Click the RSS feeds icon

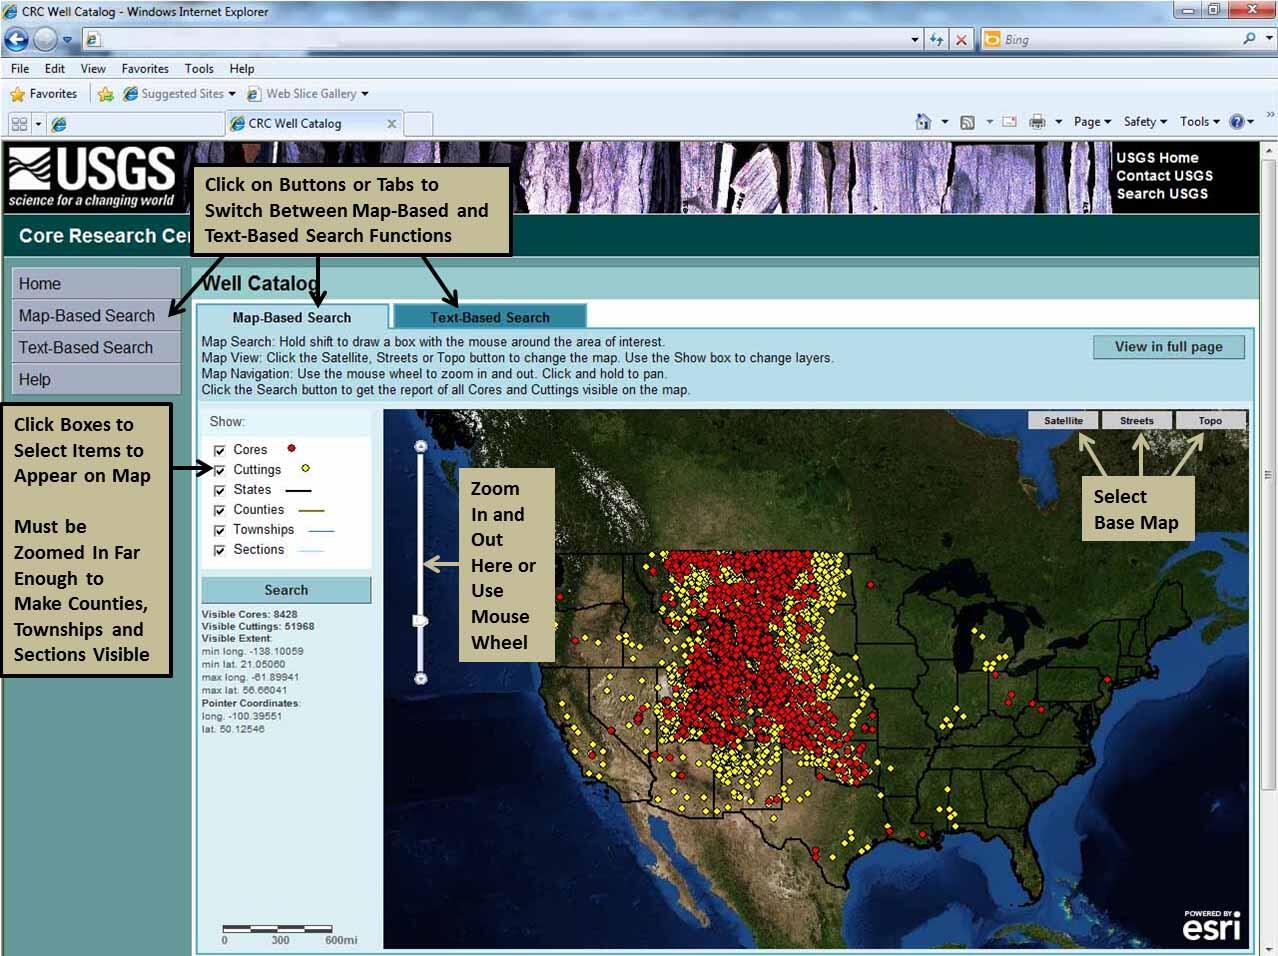coord(967,122)
